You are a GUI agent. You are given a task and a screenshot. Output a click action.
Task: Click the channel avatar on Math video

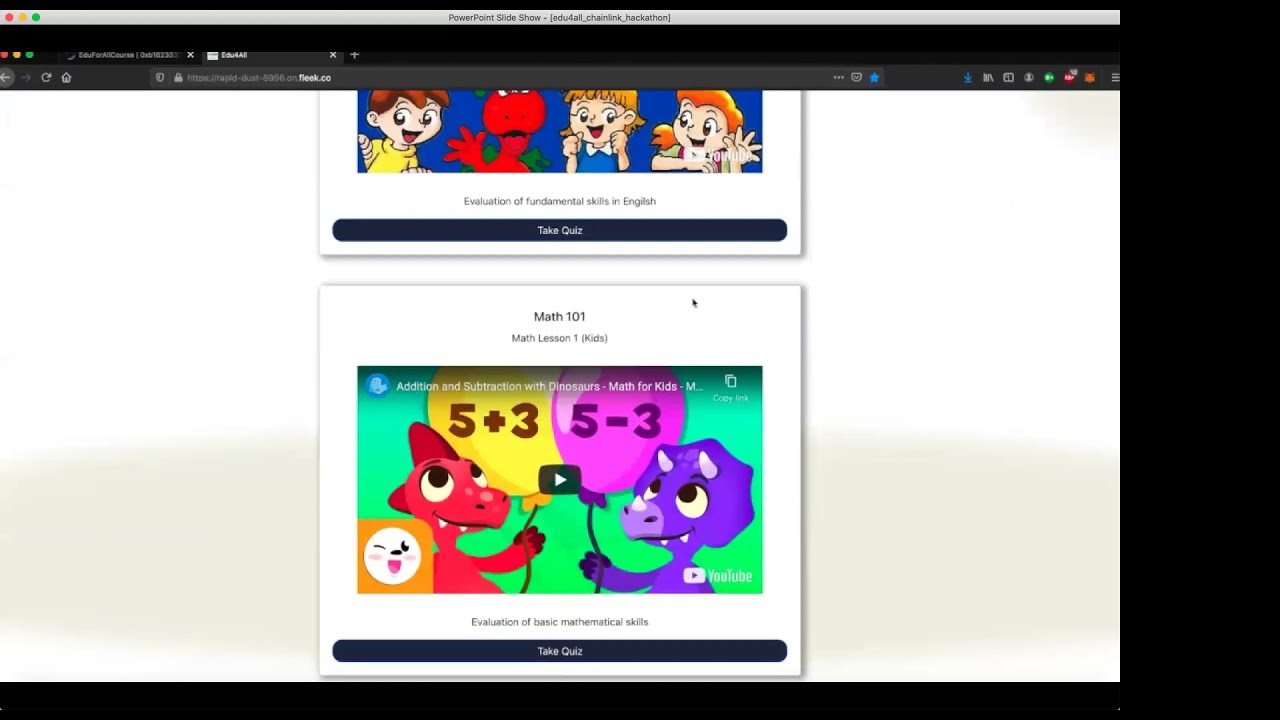(x=377, y=386)
